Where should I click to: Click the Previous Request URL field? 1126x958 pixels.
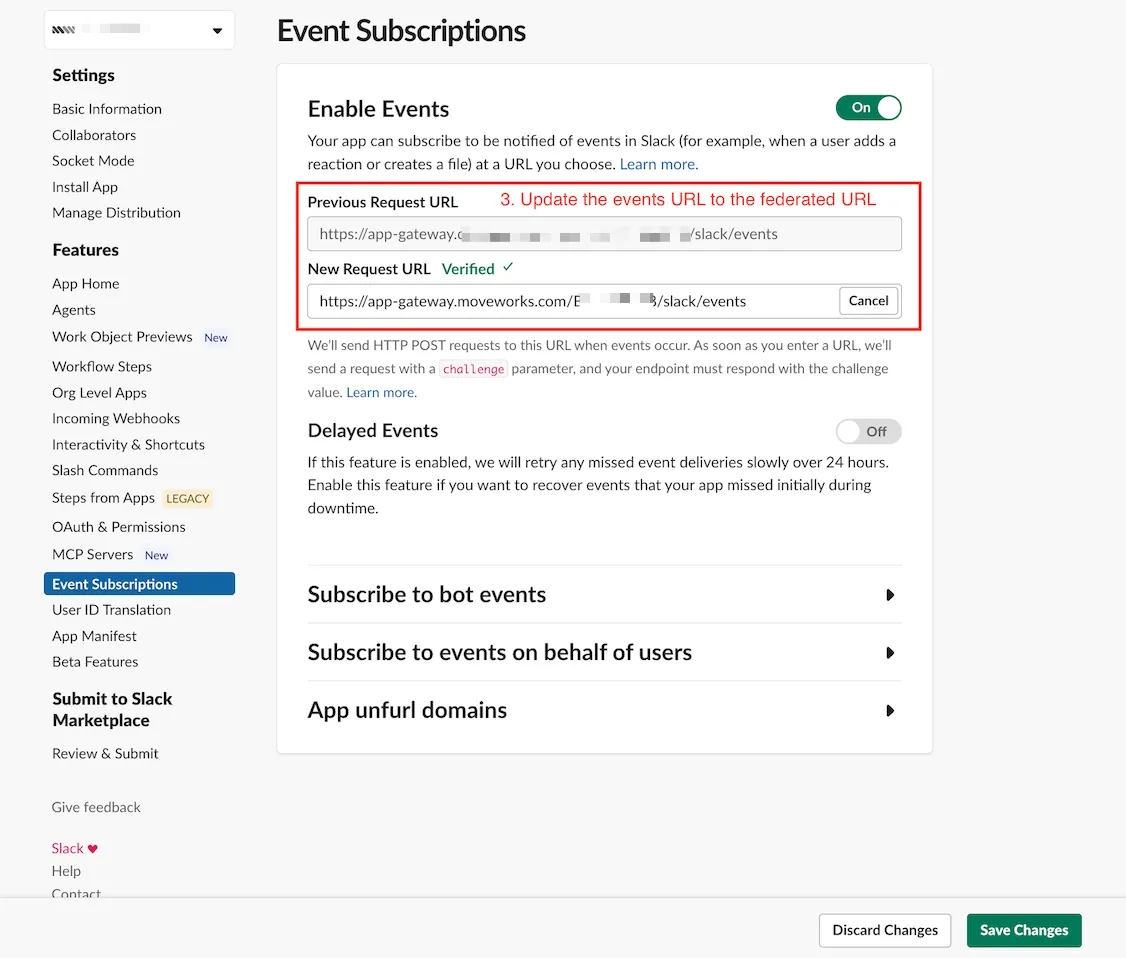coord(604,234)
